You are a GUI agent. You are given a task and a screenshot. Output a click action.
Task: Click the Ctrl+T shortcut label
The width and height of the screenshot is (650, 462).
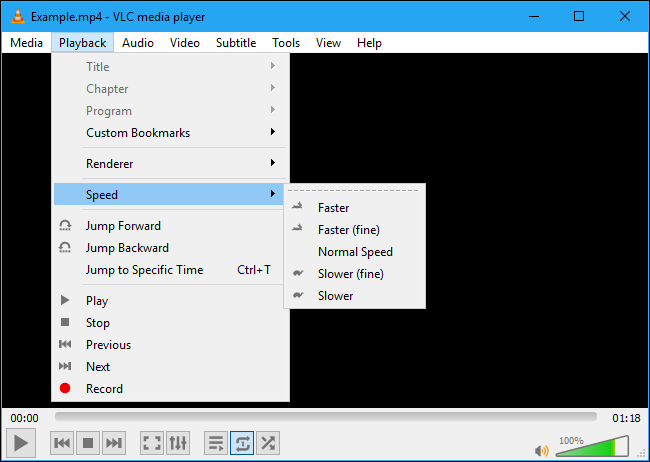point(254,270)
